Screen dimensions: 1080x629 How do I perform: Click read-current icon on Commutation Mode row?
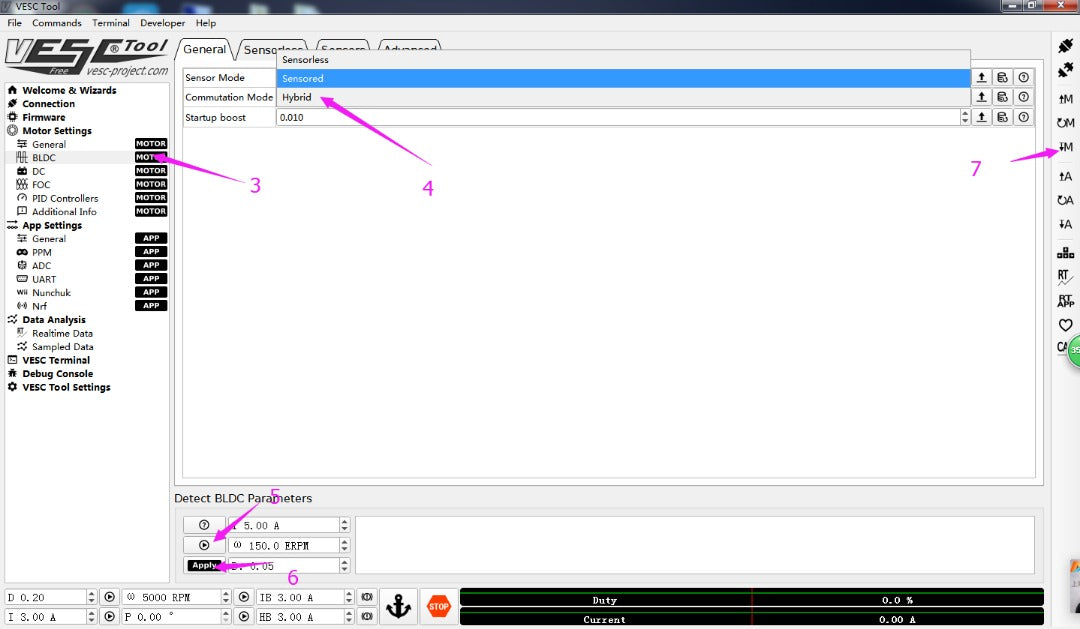[x=982, y=97]
